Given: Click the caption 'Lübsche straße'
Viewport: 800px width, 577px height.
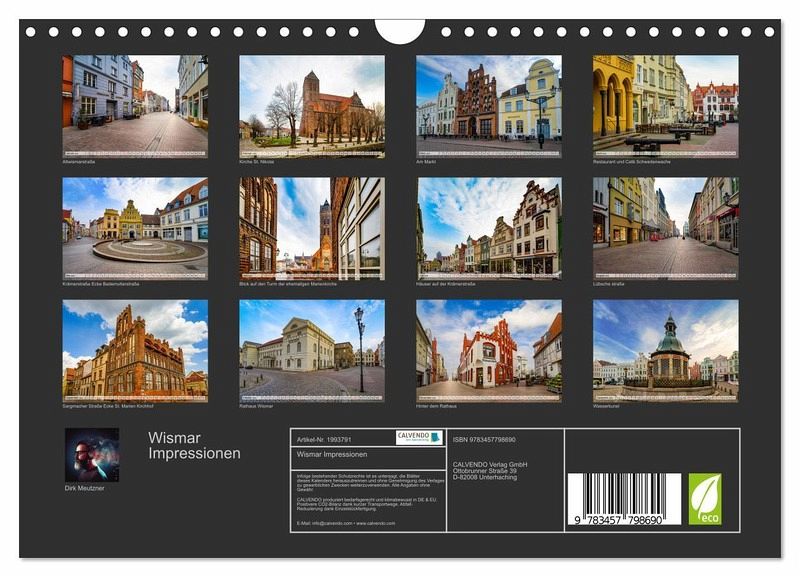Looking at the screenshot, I should [608, 284].
